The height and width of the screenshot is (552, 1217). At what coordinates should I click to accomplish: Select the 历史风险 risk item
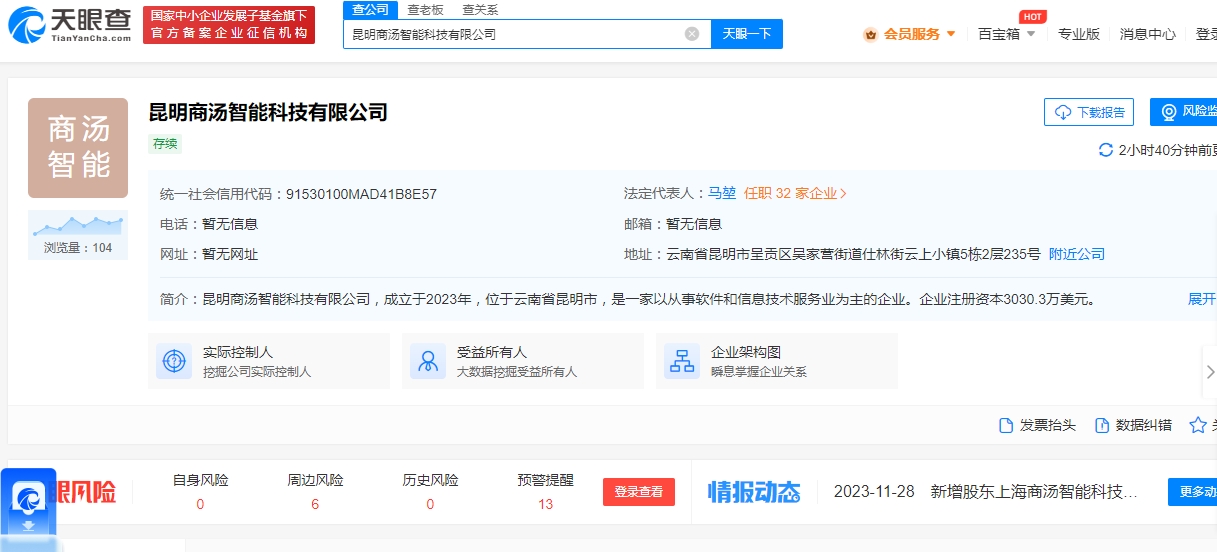tap(431, 491)
